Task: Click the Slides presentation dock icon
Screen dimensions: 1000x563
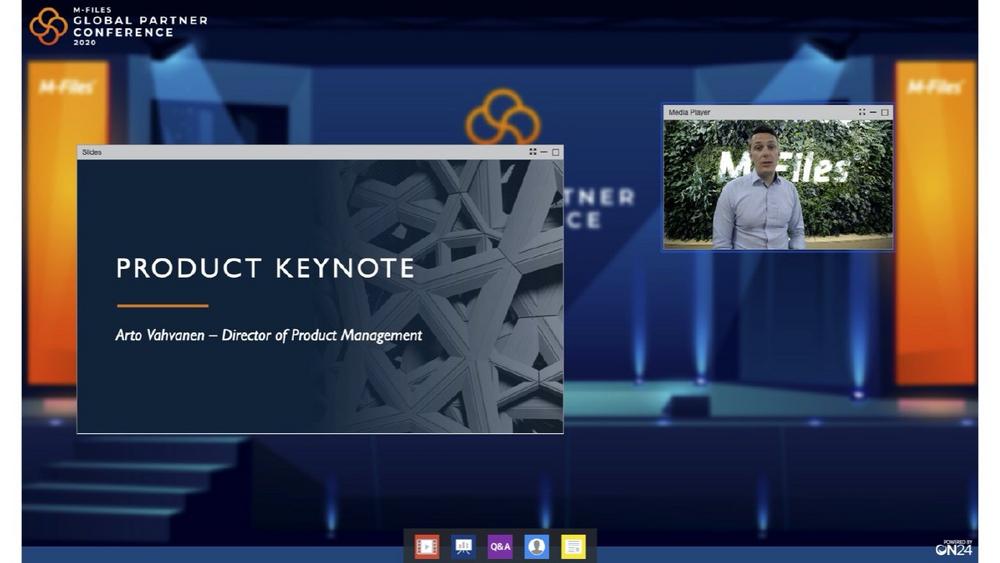Action: 463,546
